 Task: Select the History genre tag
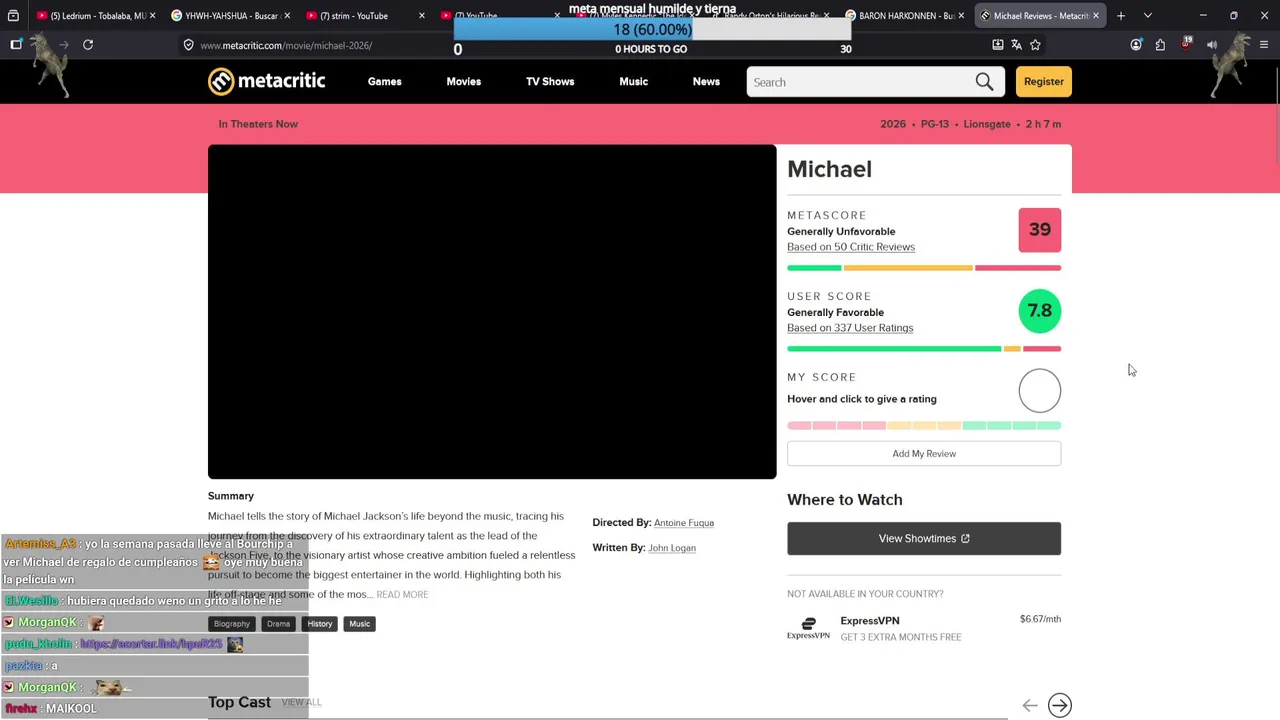[320, 624]
